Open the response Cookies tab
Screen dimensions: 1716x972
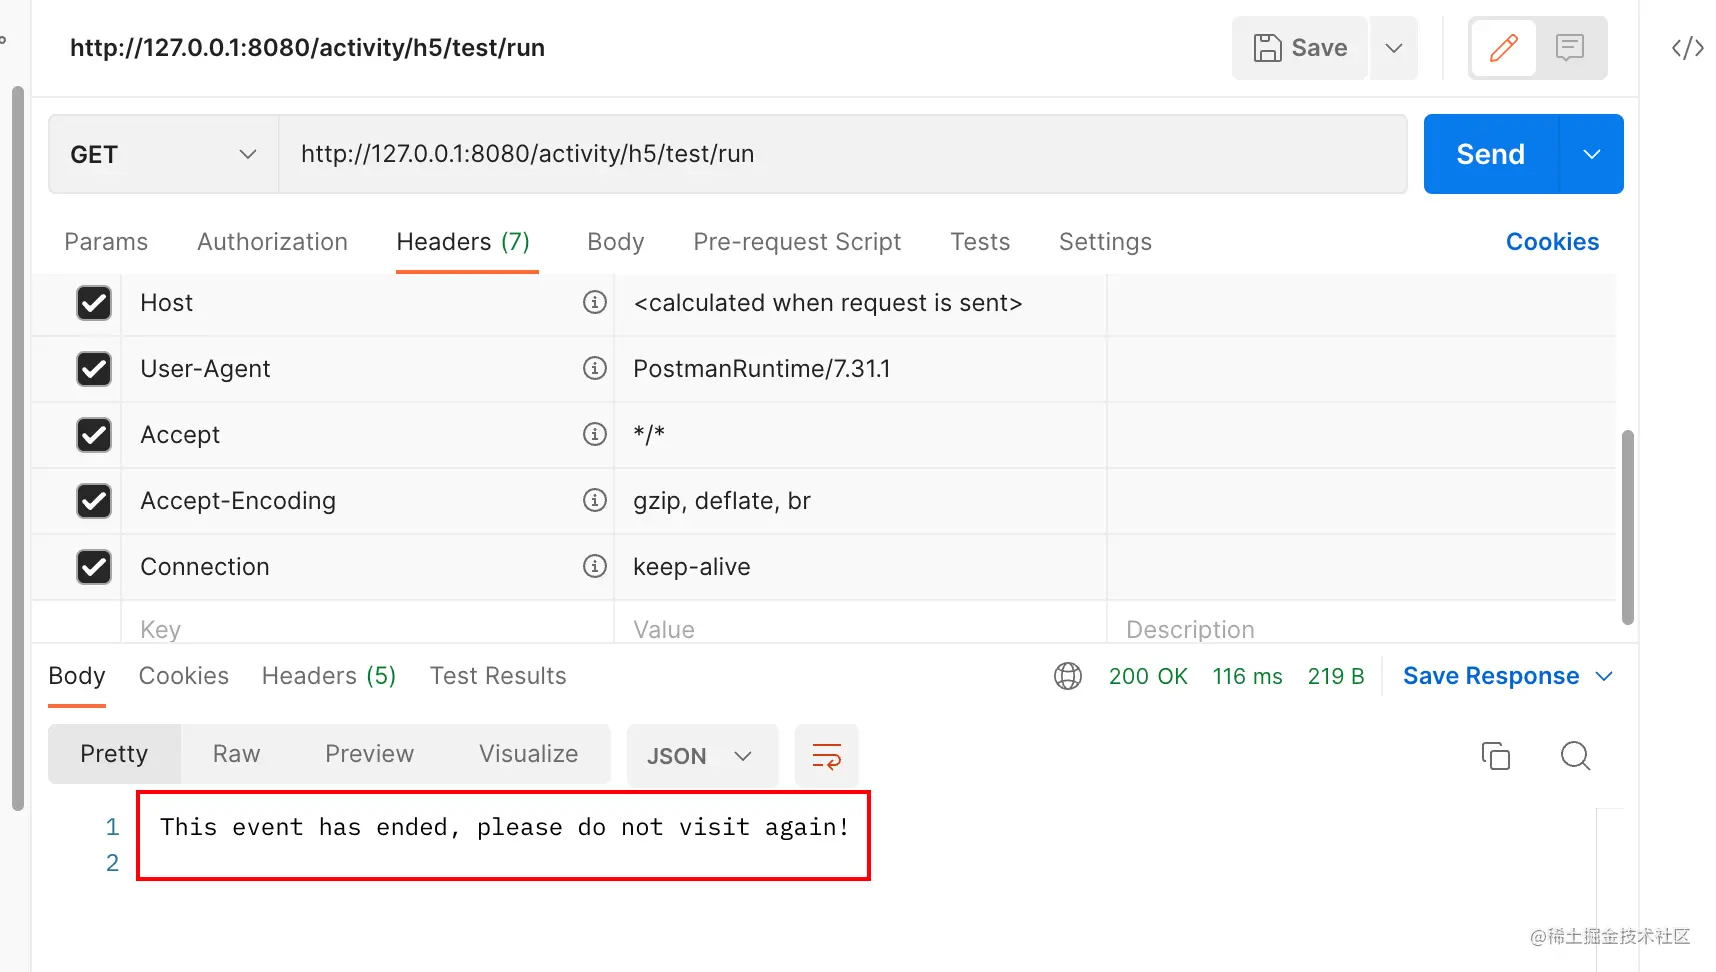[184, 676]
